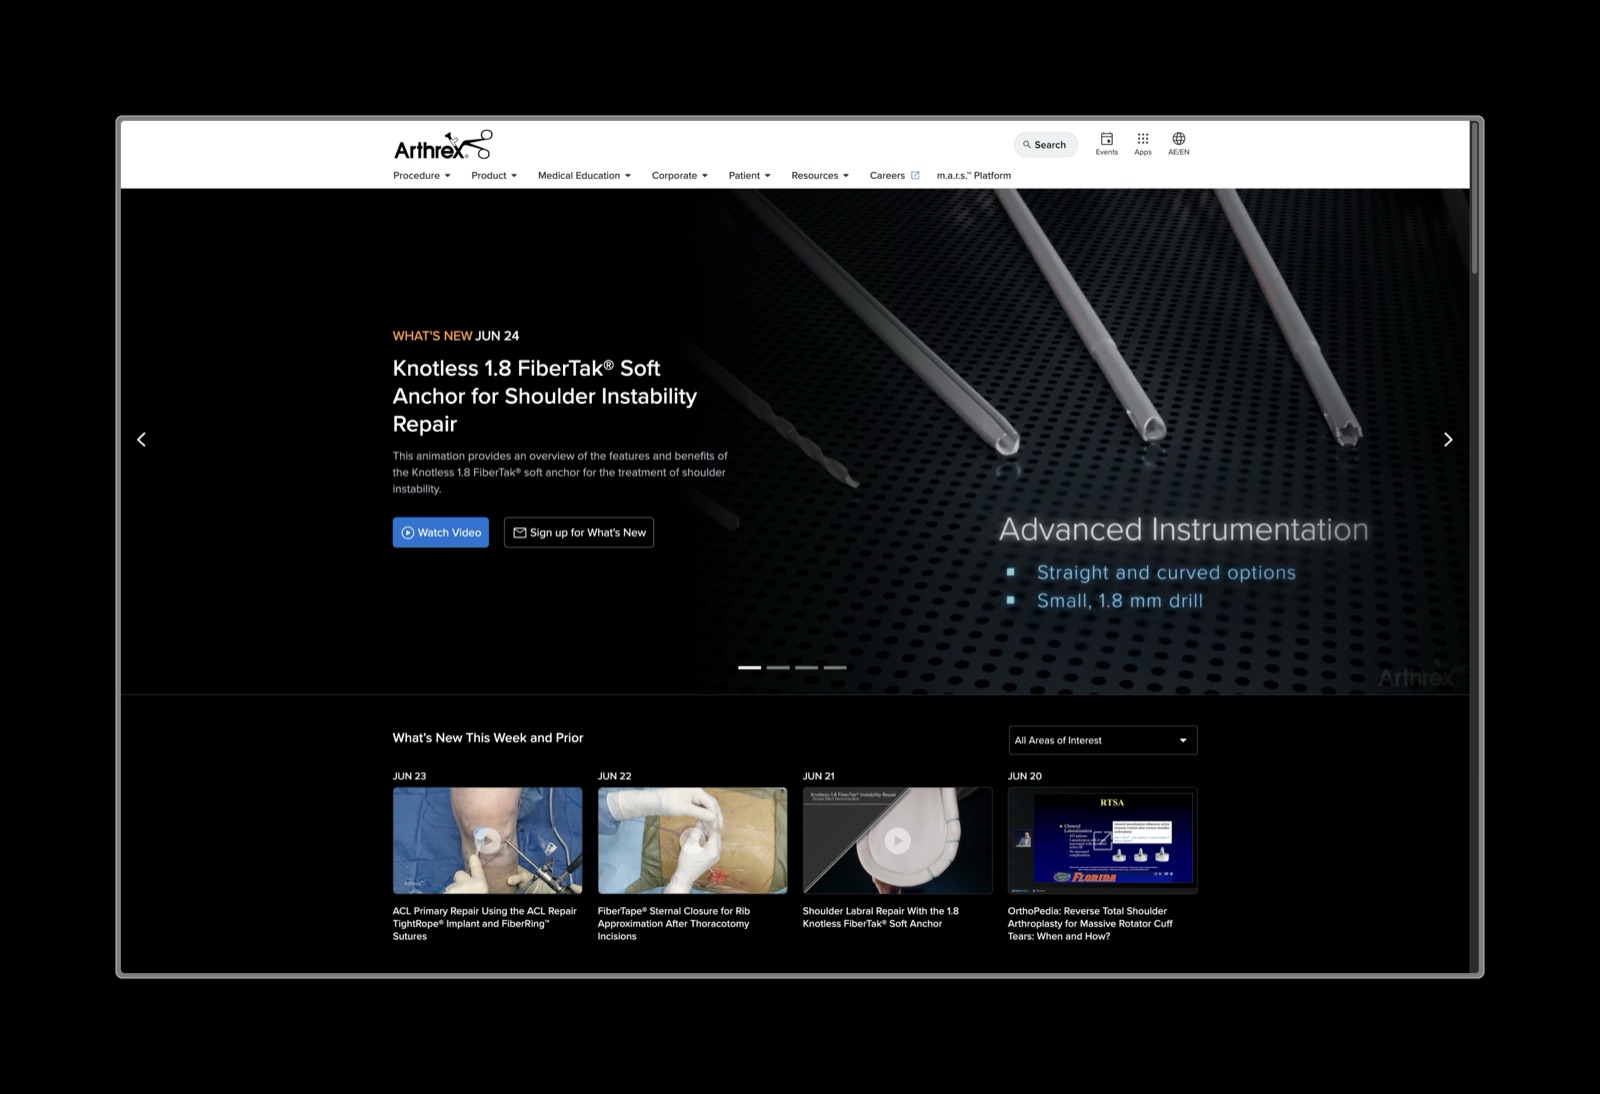This screenshot has height=1094, width=1600.
Task: Play the ACL Primary Repair video
Action: point(488,840)
